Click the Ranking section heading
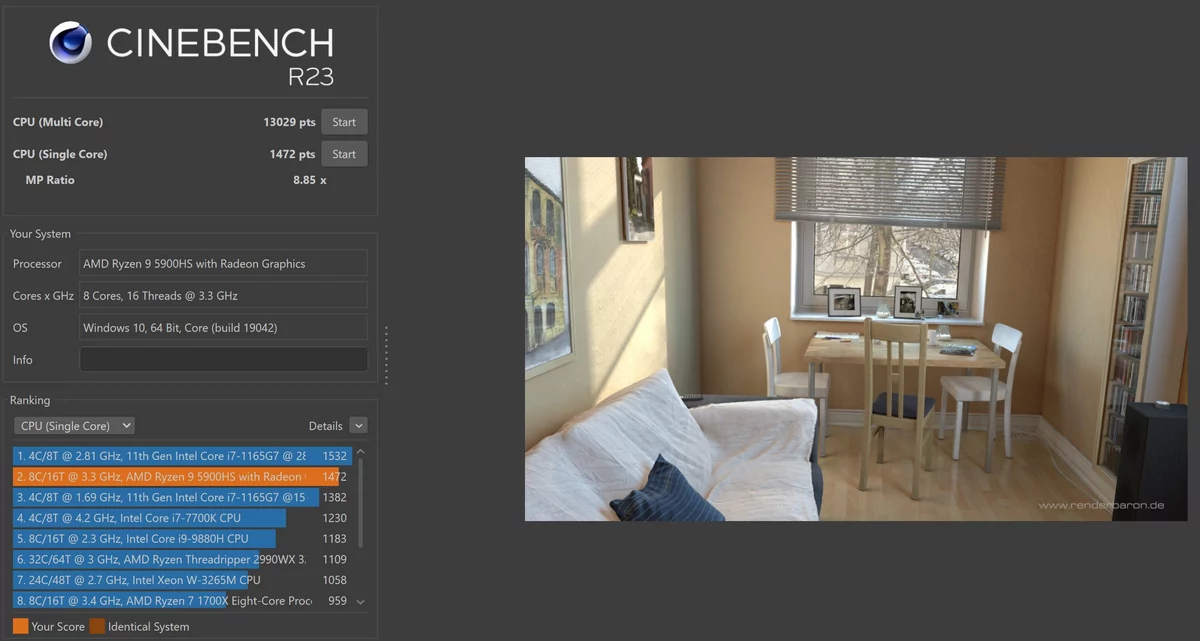Screen dimensions: 1200x641 [30, 400]
